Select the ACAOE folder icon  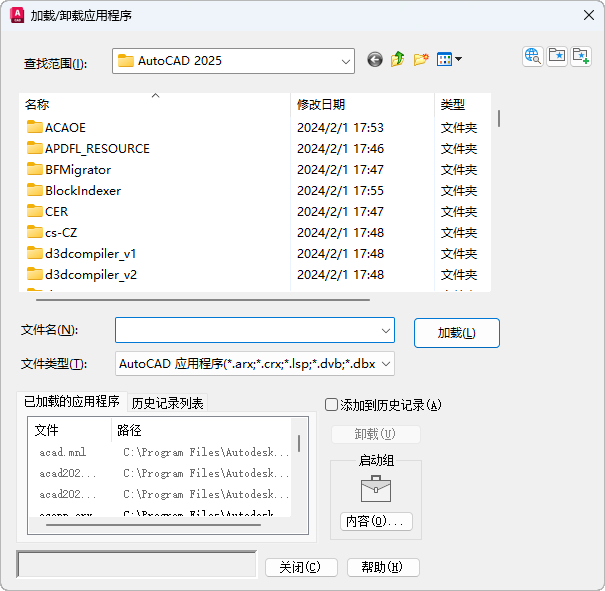(35, 127)
